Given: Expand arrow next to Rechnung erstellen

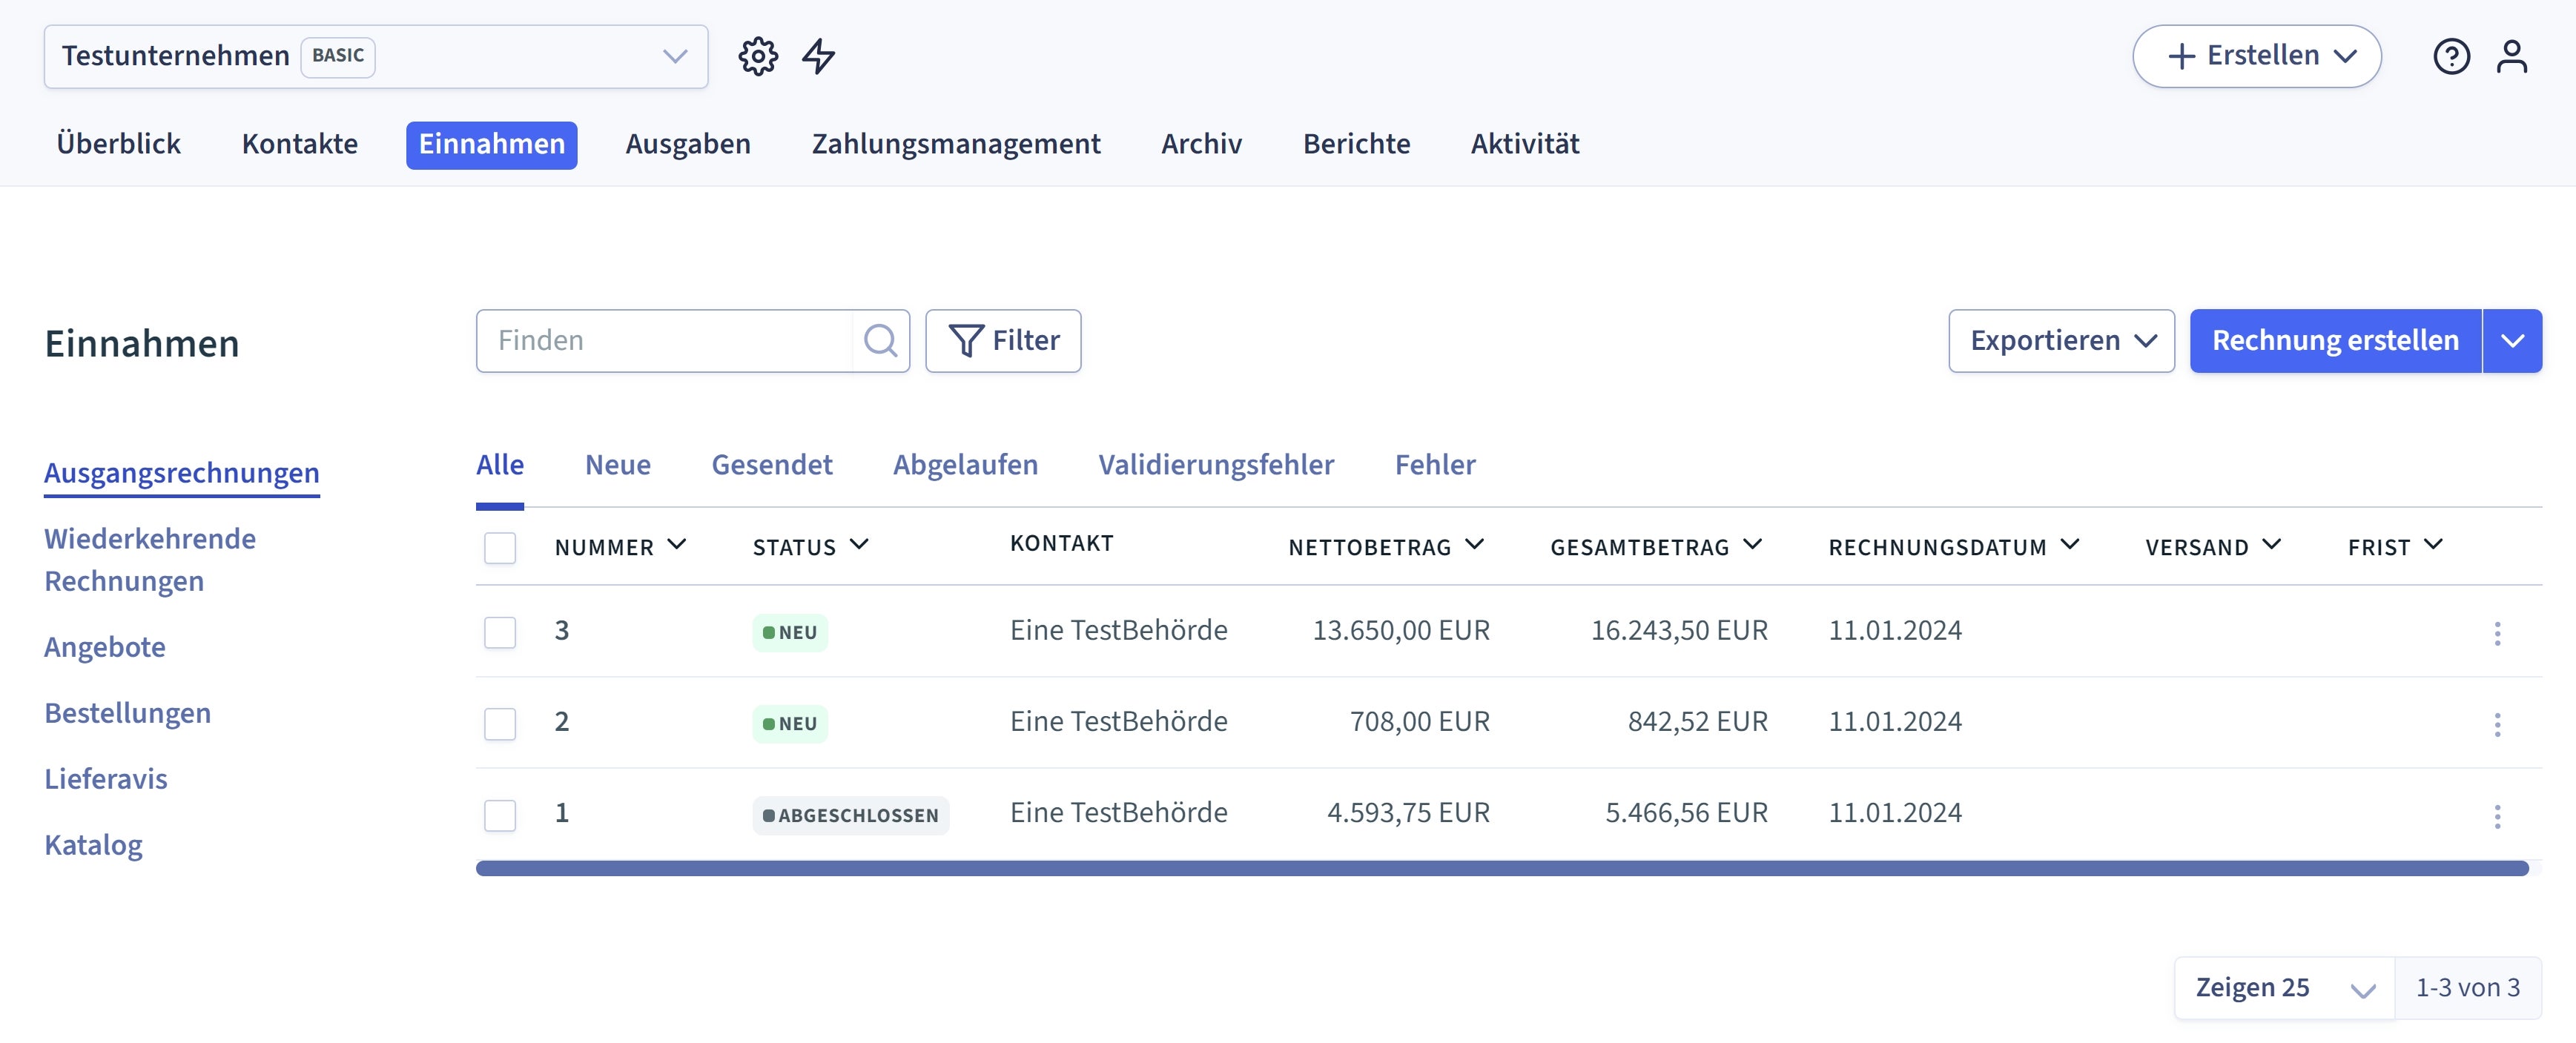Looking at the screenshot, I should tap(2512, 341).
